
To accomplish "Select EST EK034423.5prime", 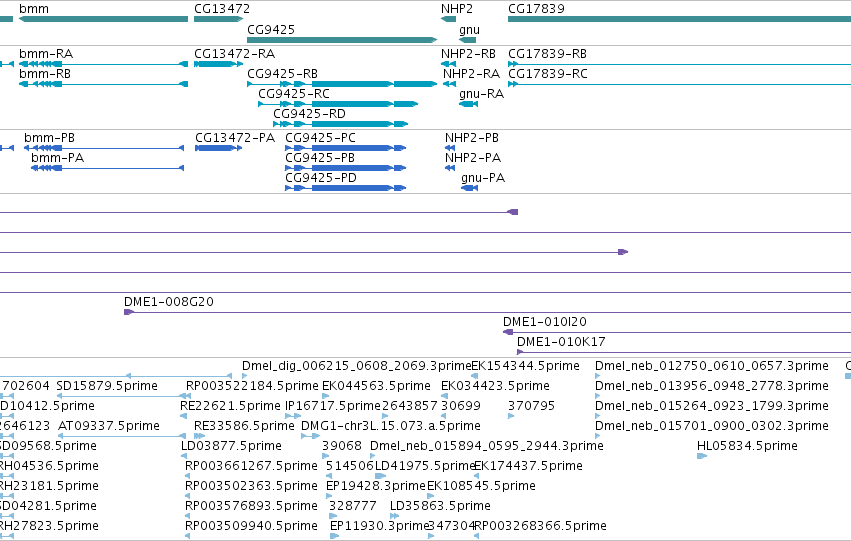I will 496,386.
